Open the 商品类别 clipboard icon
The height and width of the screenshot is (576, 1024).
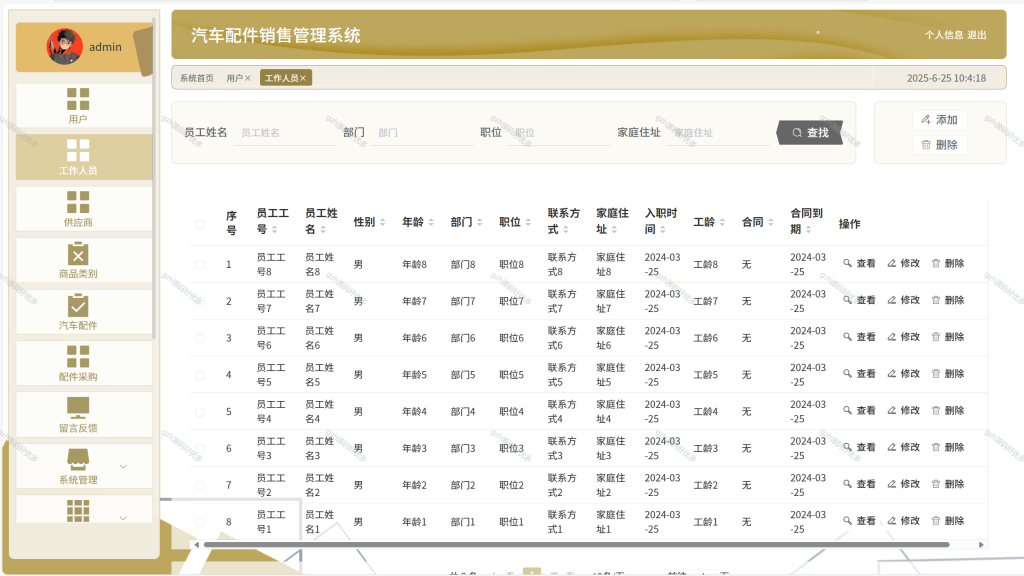tap(78, 253)
